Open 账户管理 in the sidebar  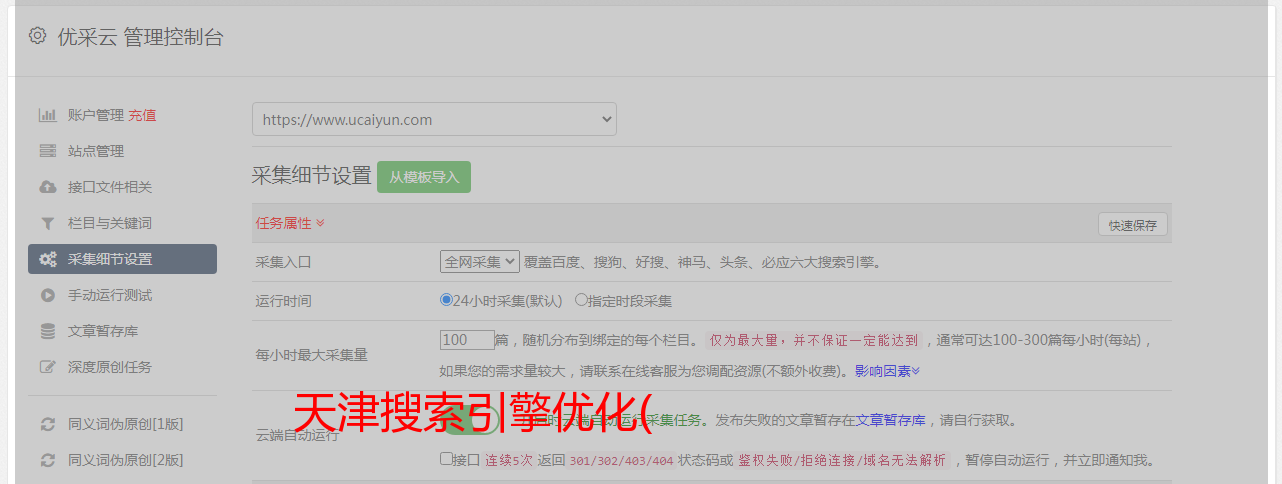click(x=96, y=115)
